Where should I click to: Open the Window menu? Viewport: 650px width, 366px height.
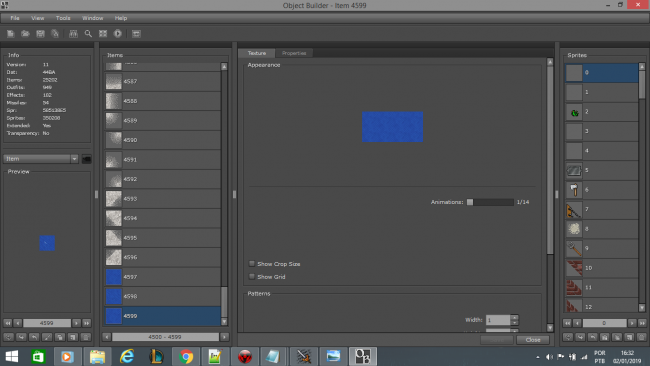[x=92, y=18]
